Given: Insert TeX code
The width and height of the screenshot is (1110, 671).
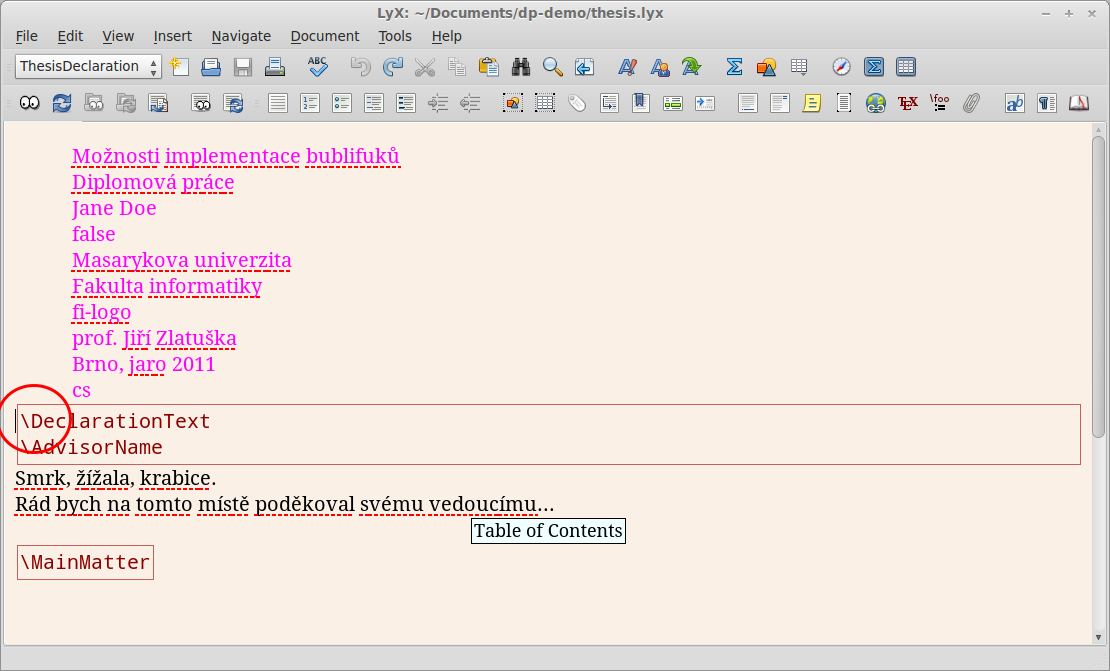Looking at the screenshot, I should click(908, 103).
